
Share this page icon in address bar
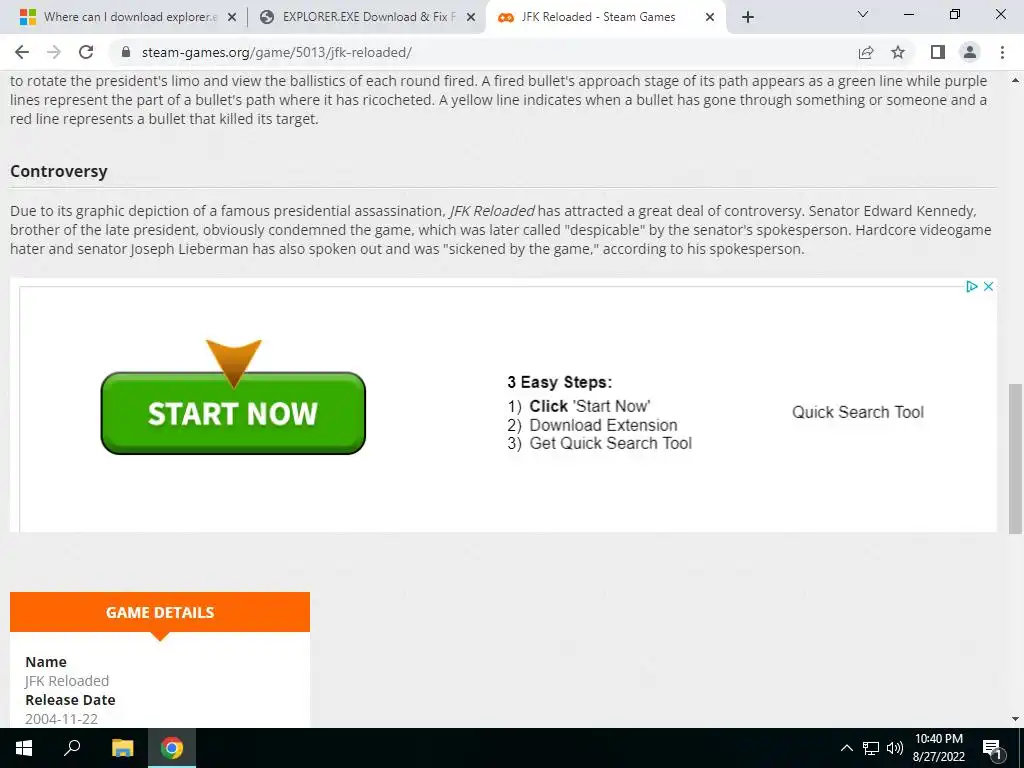coord(866,52)
